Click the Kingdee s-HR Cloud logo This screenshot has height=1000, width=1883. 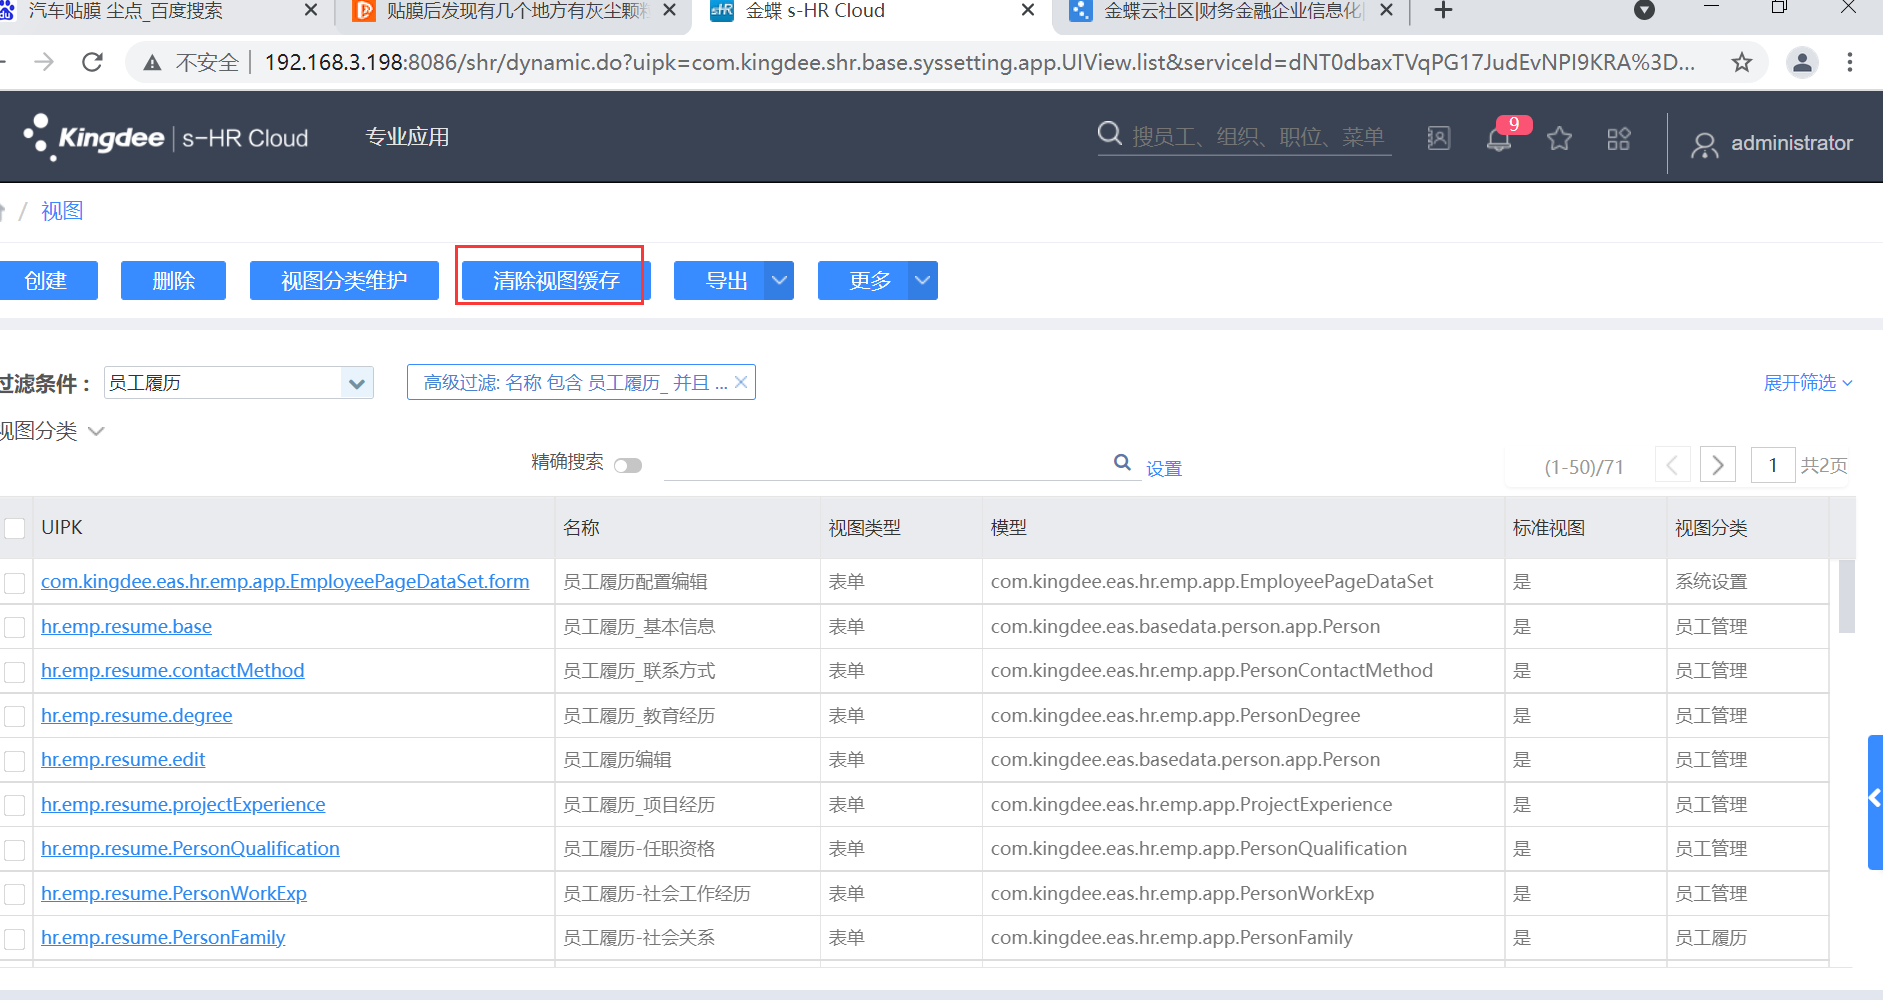(x=166, y=137)
